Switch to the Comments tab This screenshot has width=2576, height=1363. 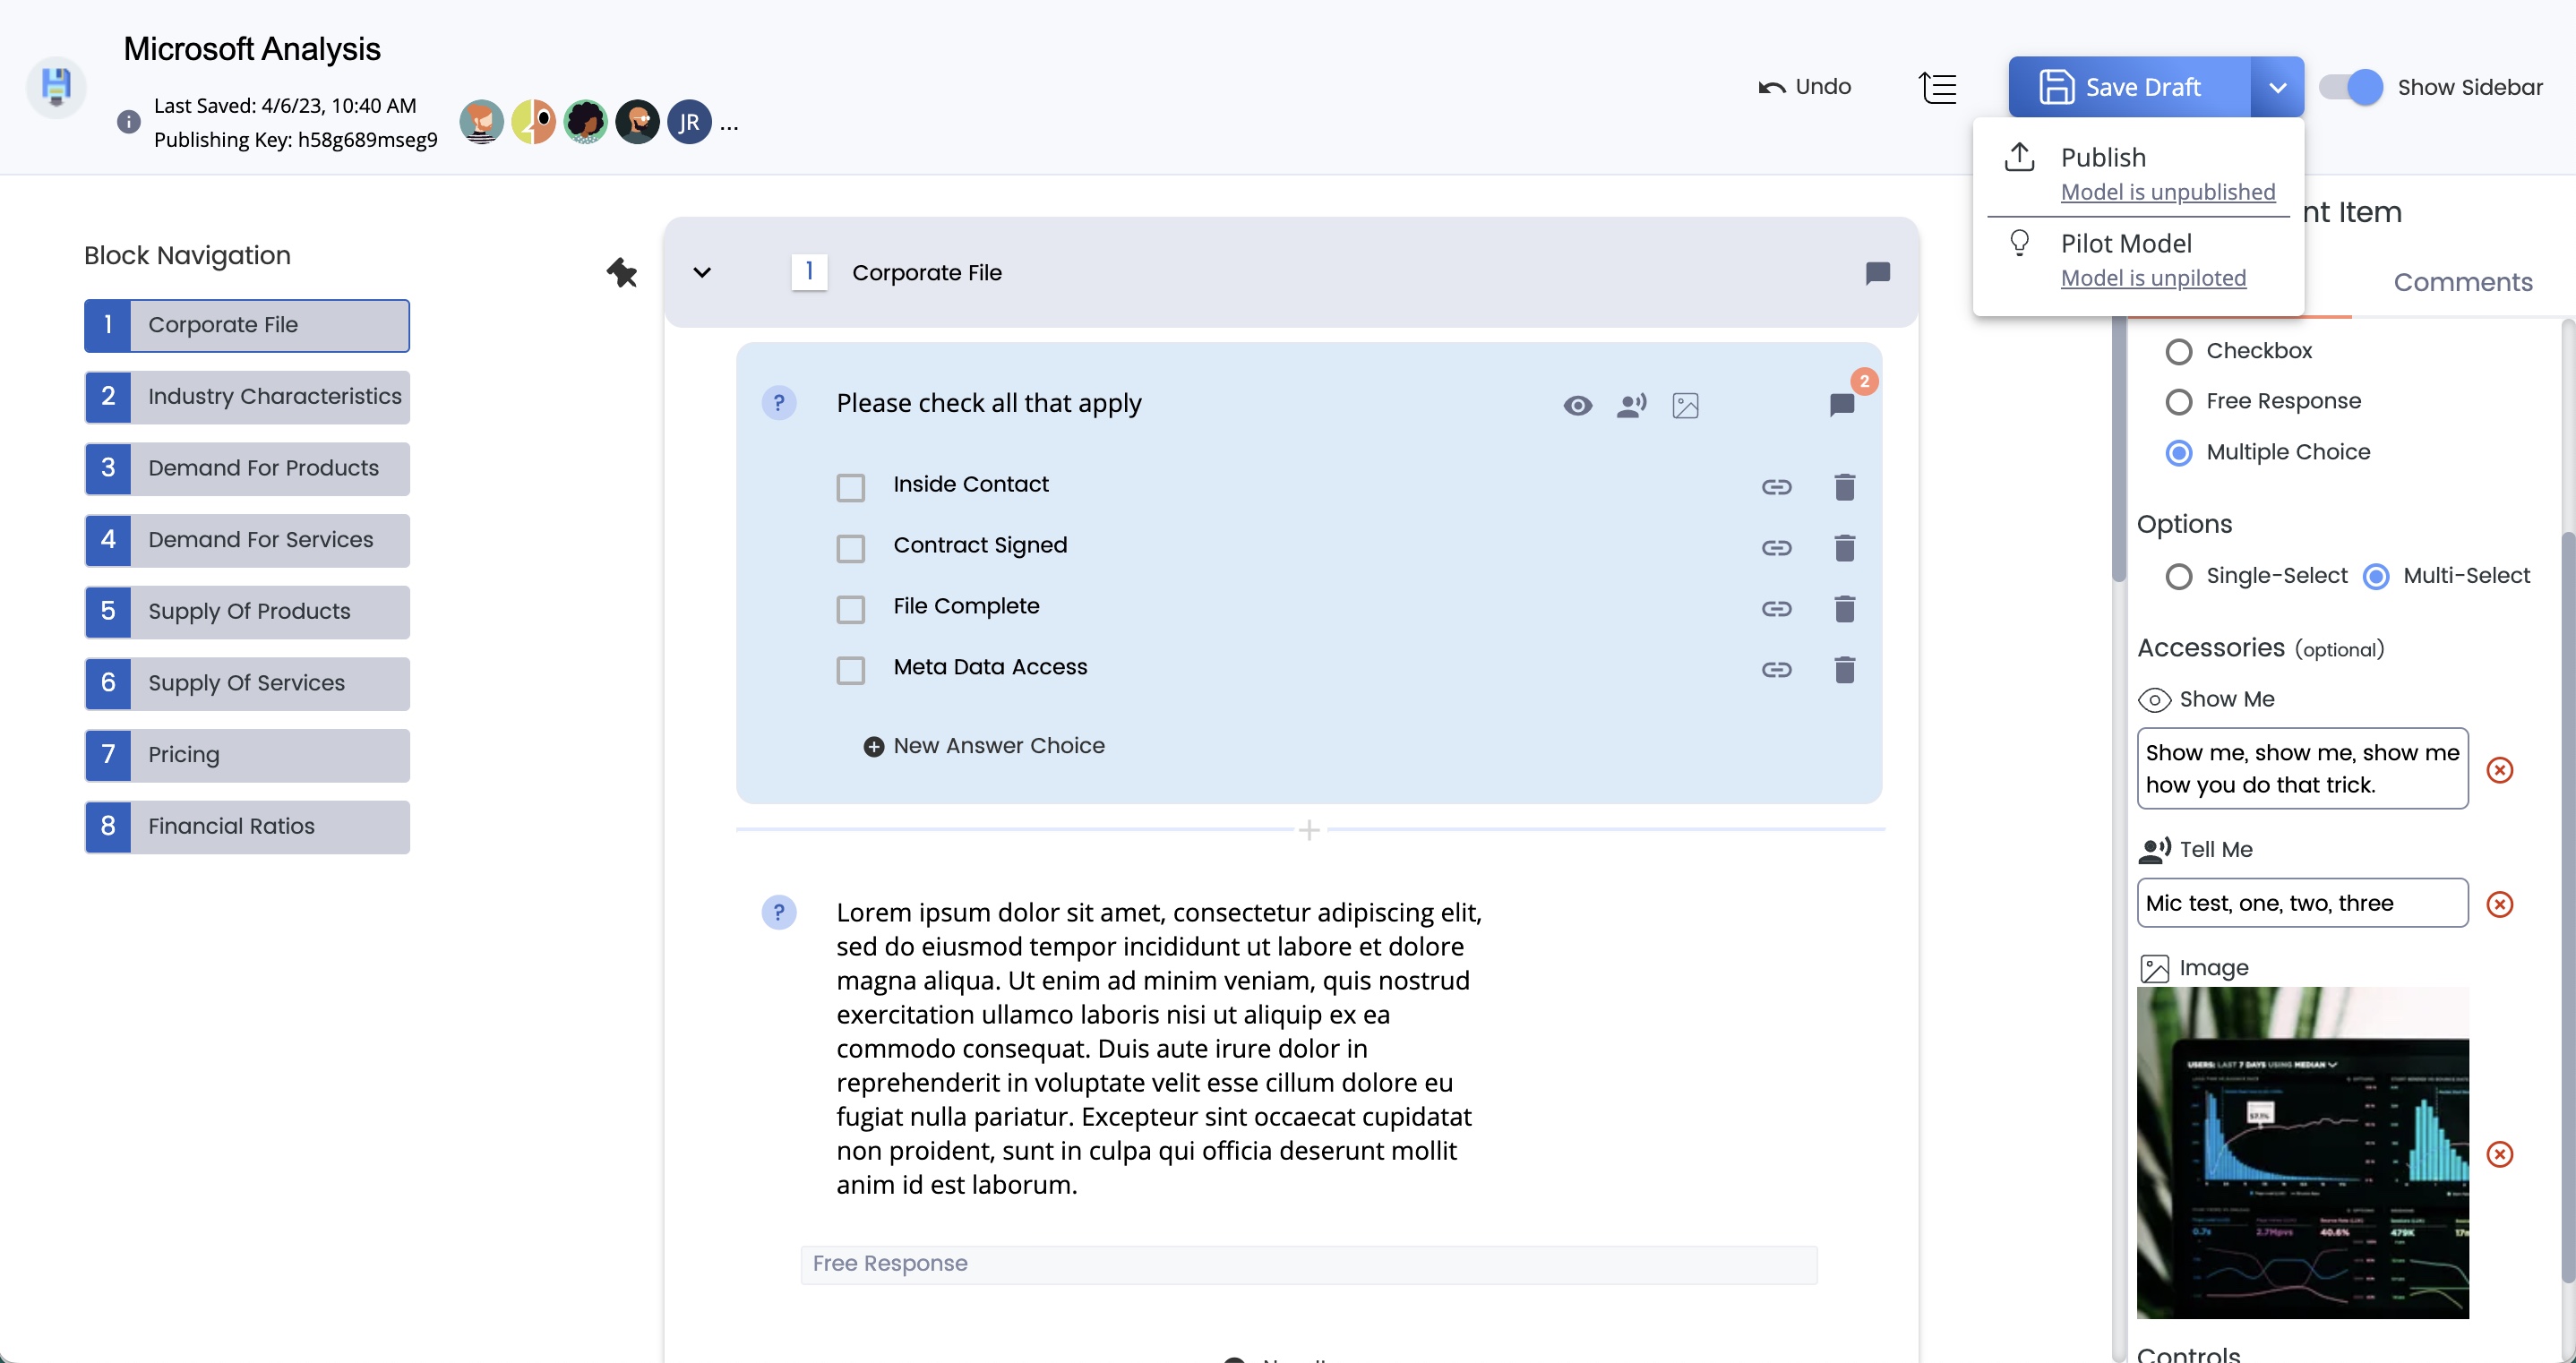tap(2462, 282)
